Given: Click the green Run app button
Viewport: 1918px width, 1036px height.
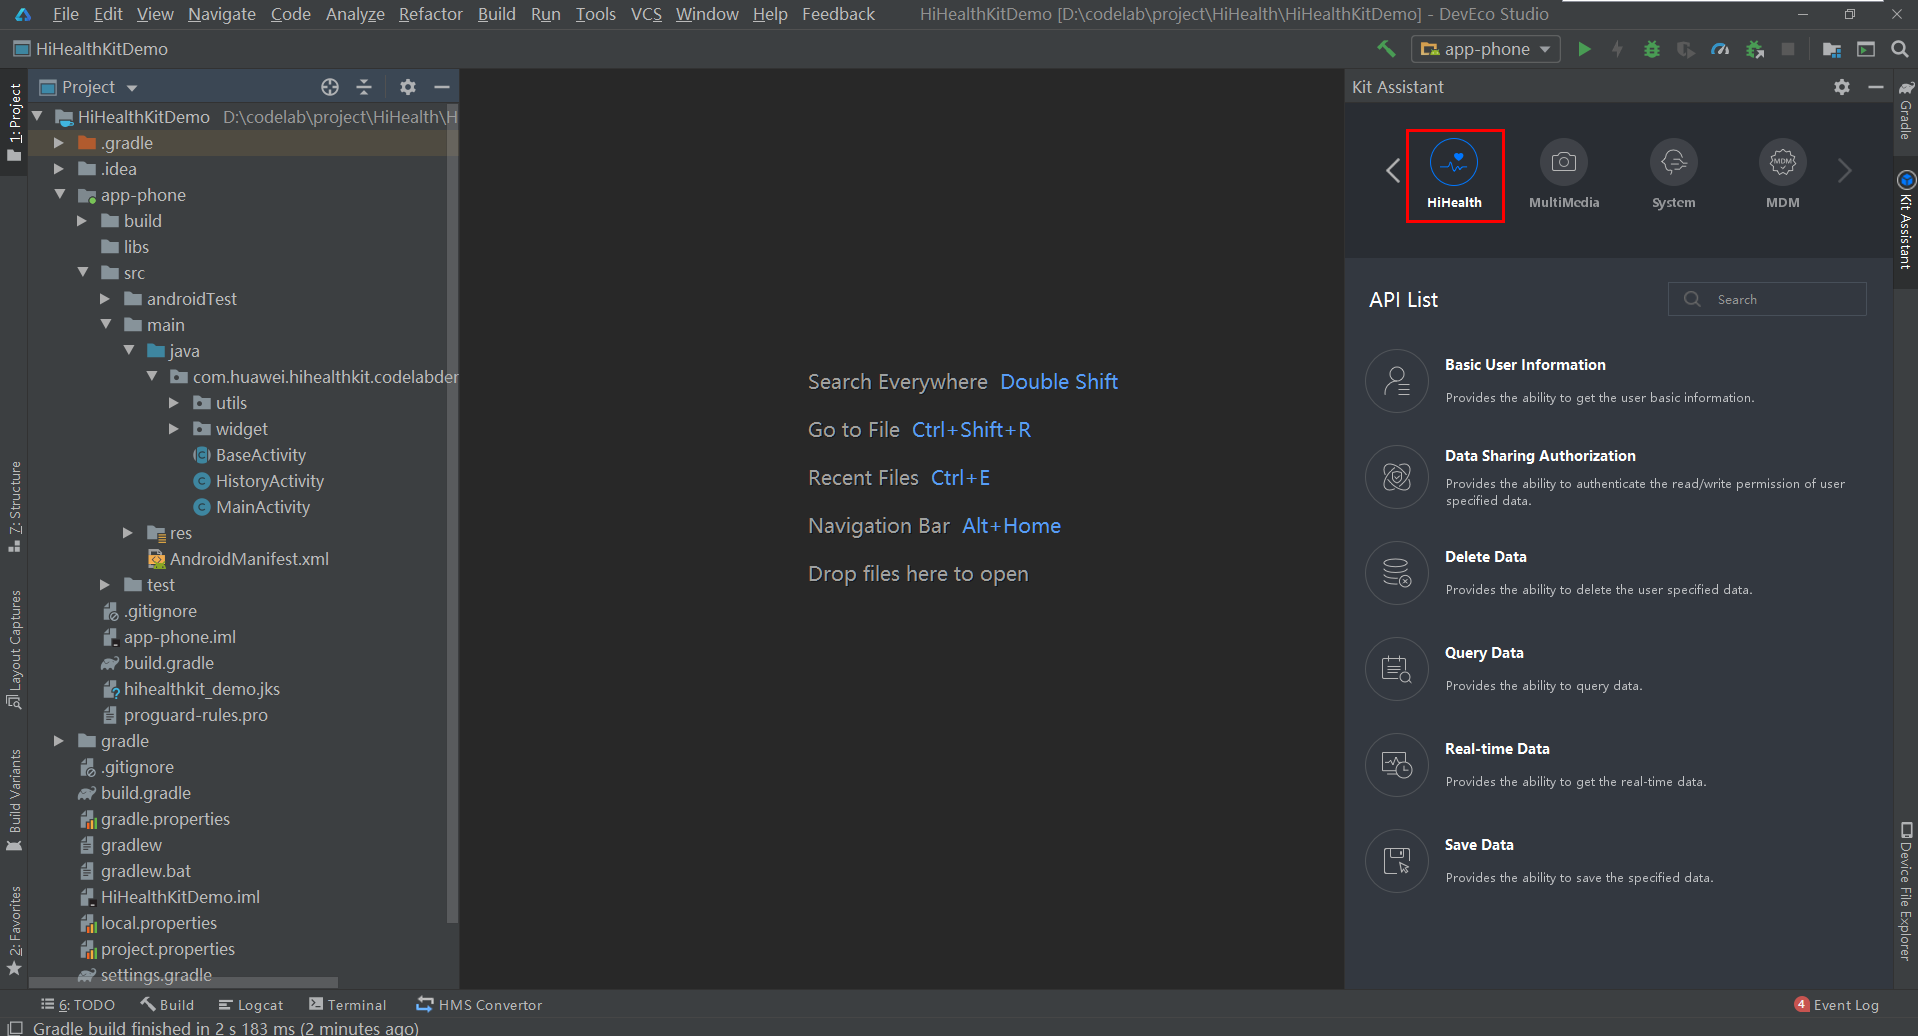Looking at the screenshot, I should (x=1584, y=49).
